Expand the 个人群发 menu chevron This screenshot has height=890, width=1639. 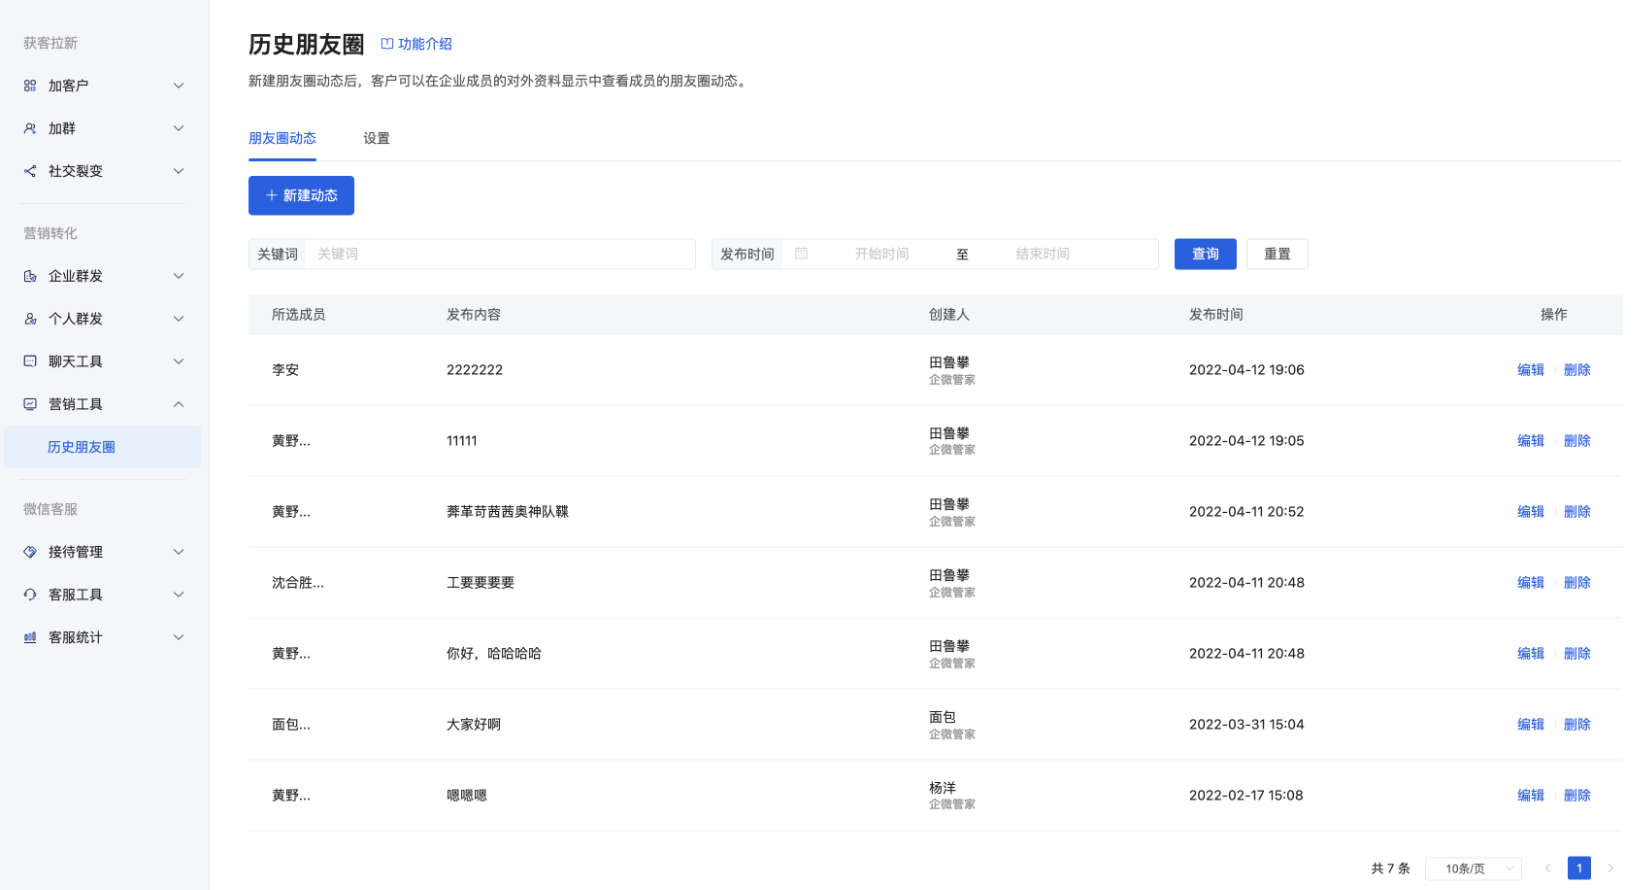pyautogui.click(x=179, y=319)
